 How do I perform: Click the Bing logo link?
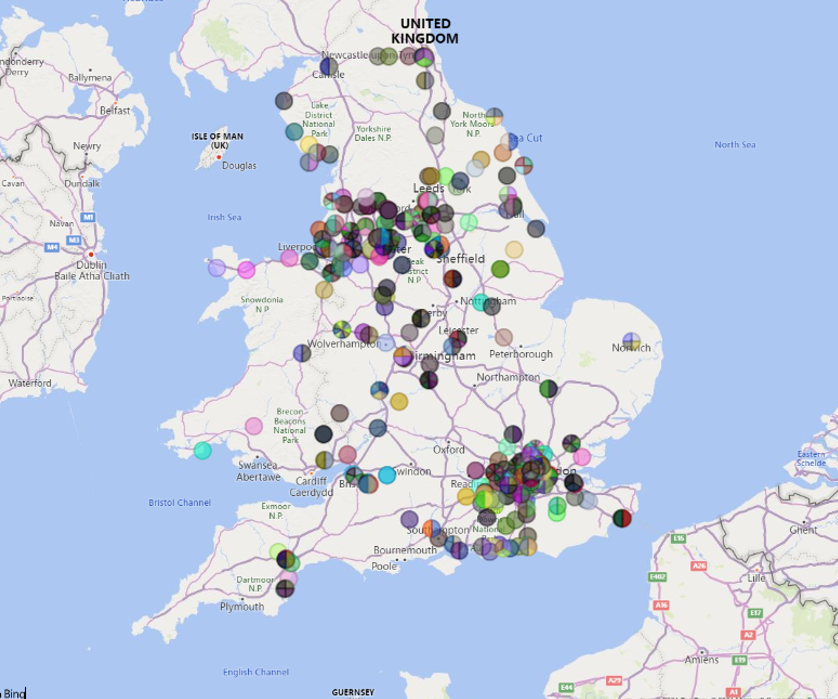pos(14,692)
